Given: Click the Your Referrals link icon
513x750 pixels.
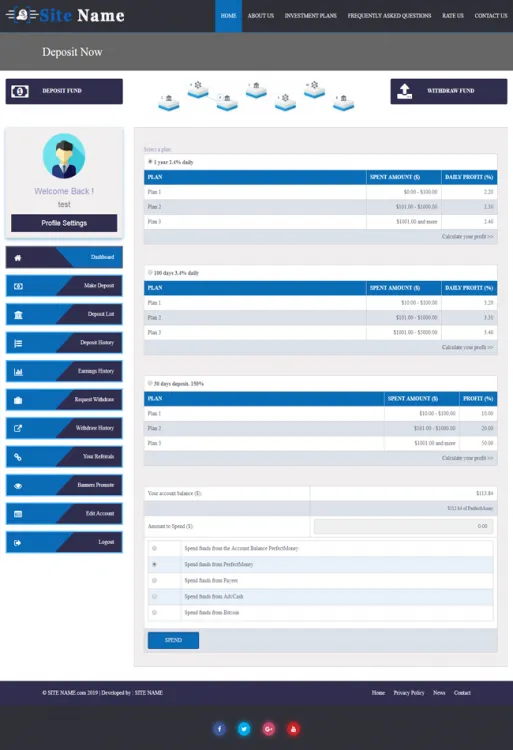Looking at the screenshot, I should 18,457.
